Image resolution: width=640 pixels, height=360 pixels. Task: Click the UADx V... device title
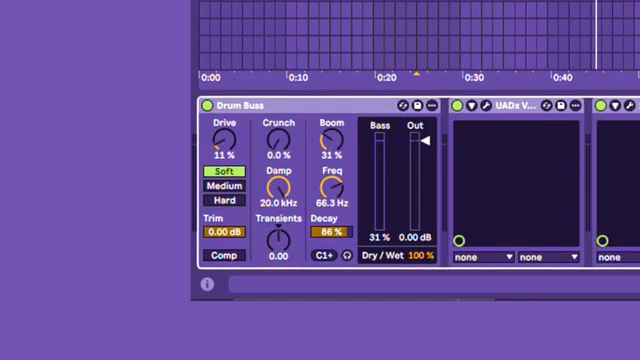516,106
